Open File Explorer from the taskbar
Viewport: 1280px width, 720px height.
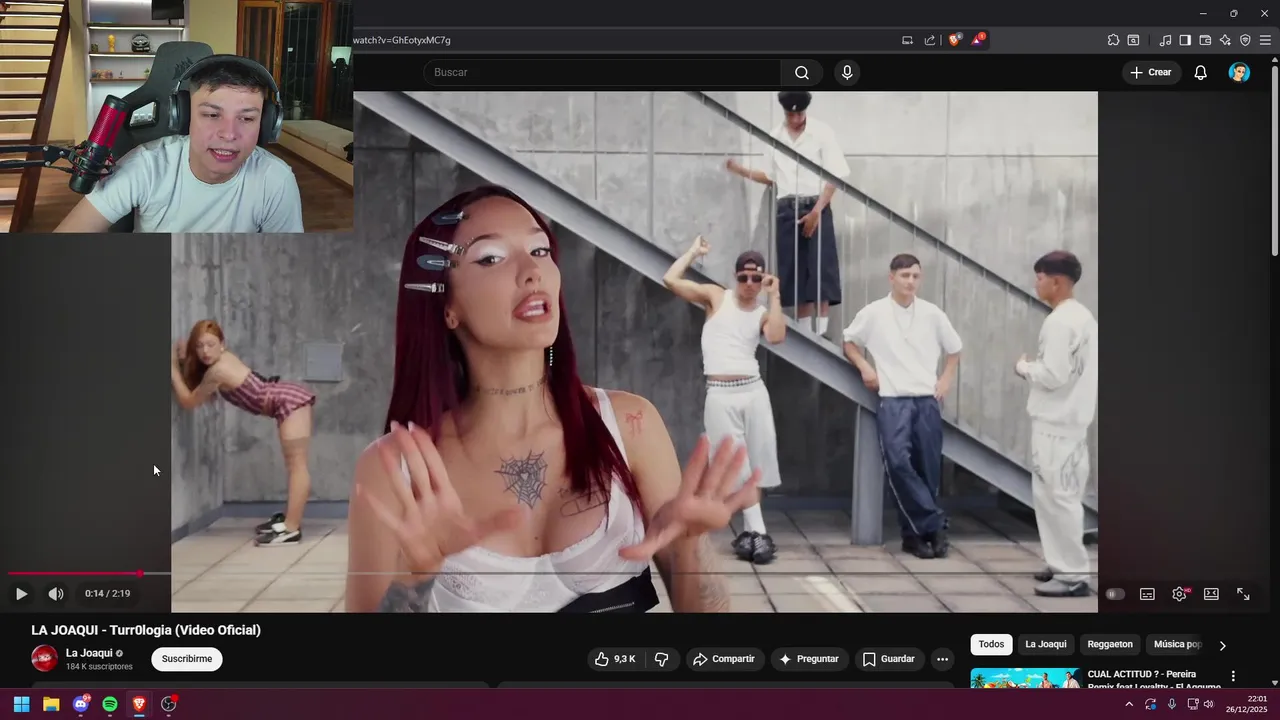(51, 704)
